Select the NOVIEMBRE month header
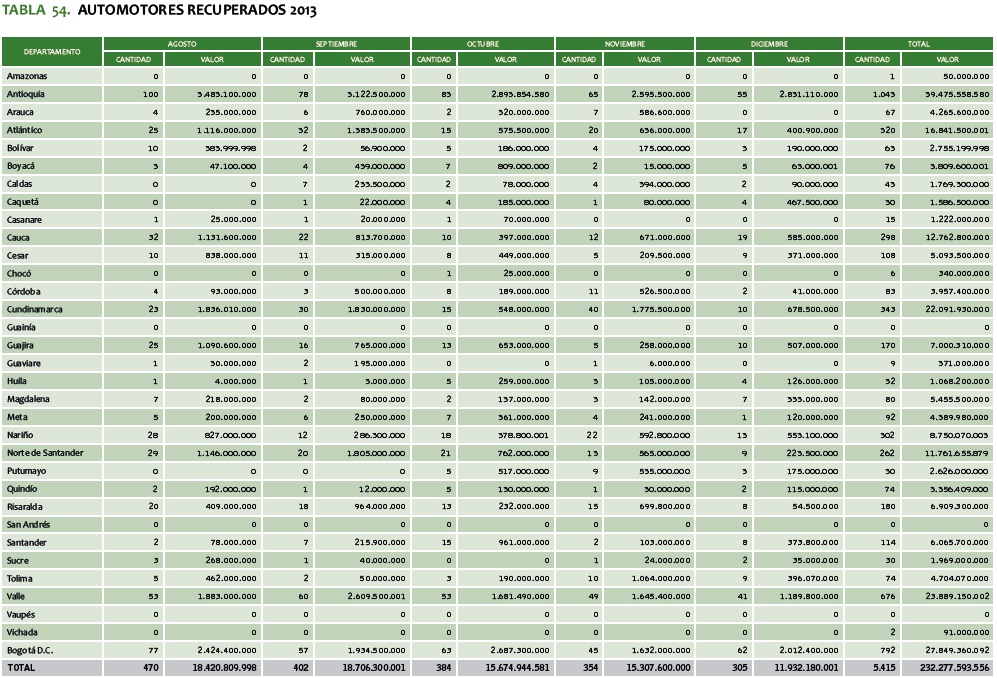 pos(623,44)
